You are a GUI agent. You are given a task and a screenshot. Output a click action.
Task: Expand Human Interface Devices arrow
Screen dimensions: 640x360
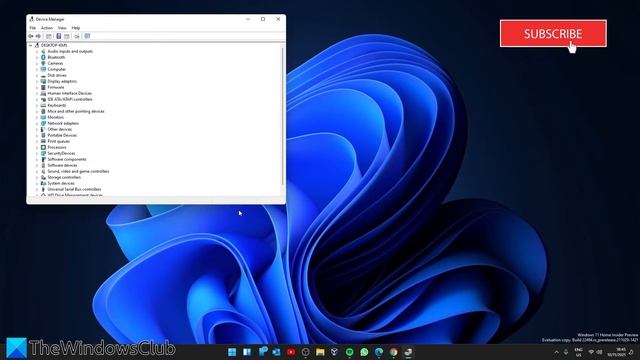(37, 93)
